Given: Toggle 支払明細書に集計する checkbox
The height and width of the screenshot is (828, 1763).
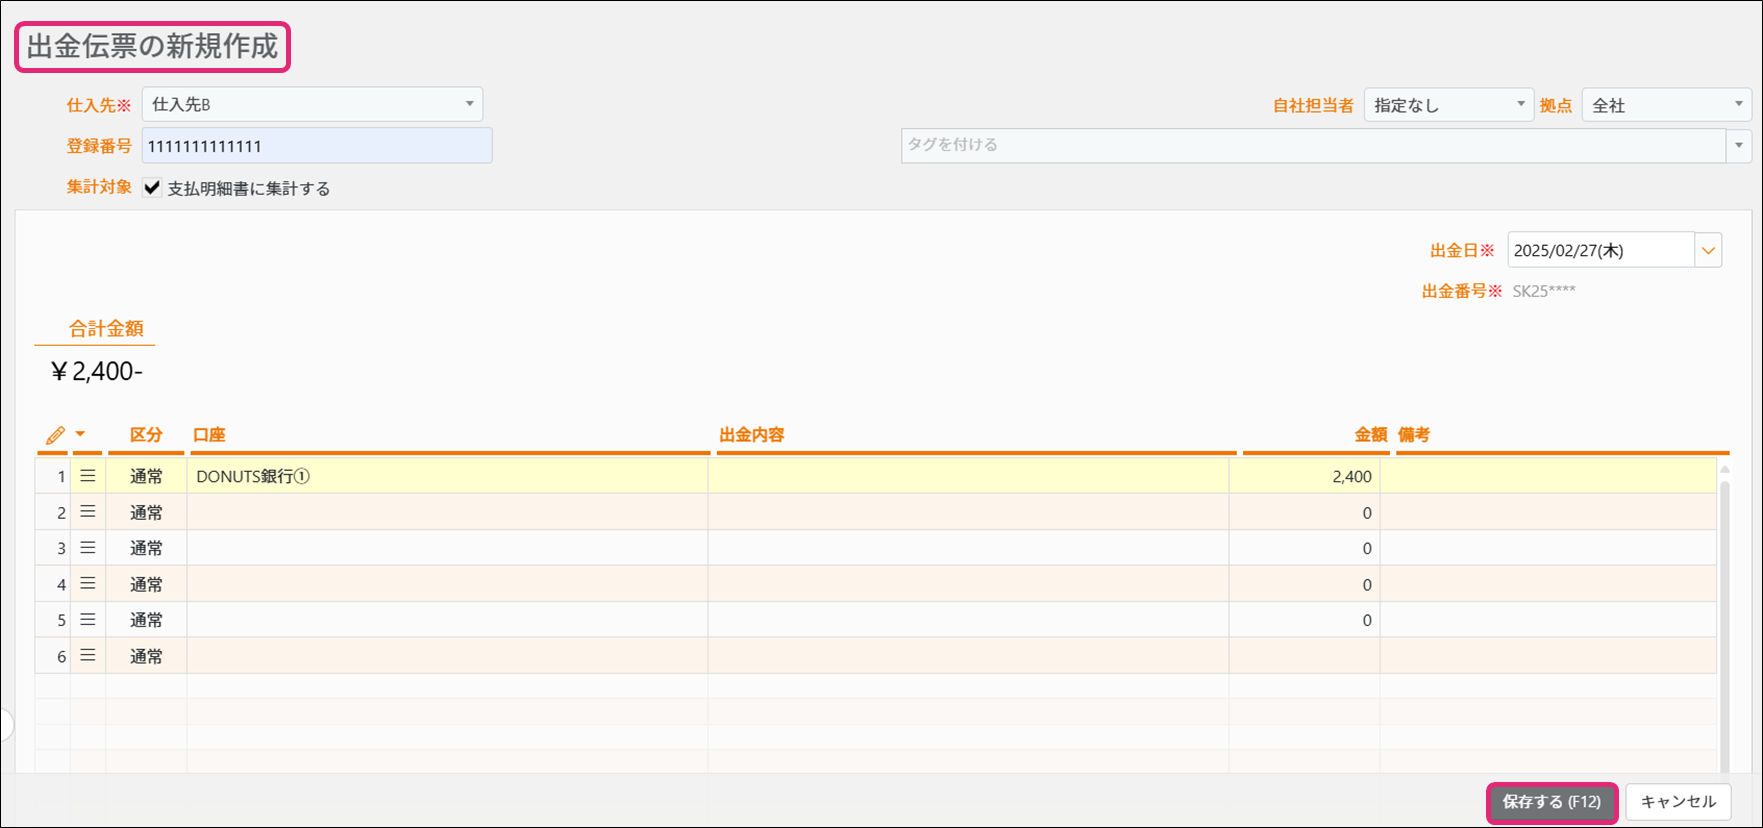Looking at the screenshot, I should coord(152,188).
